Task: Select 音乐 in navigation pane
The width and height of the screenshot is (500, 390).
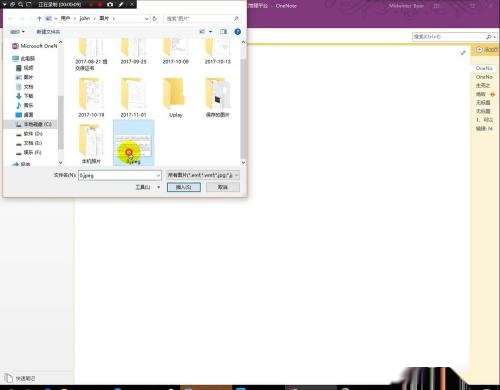Action: pyautogui.click(x=25, y=105)
